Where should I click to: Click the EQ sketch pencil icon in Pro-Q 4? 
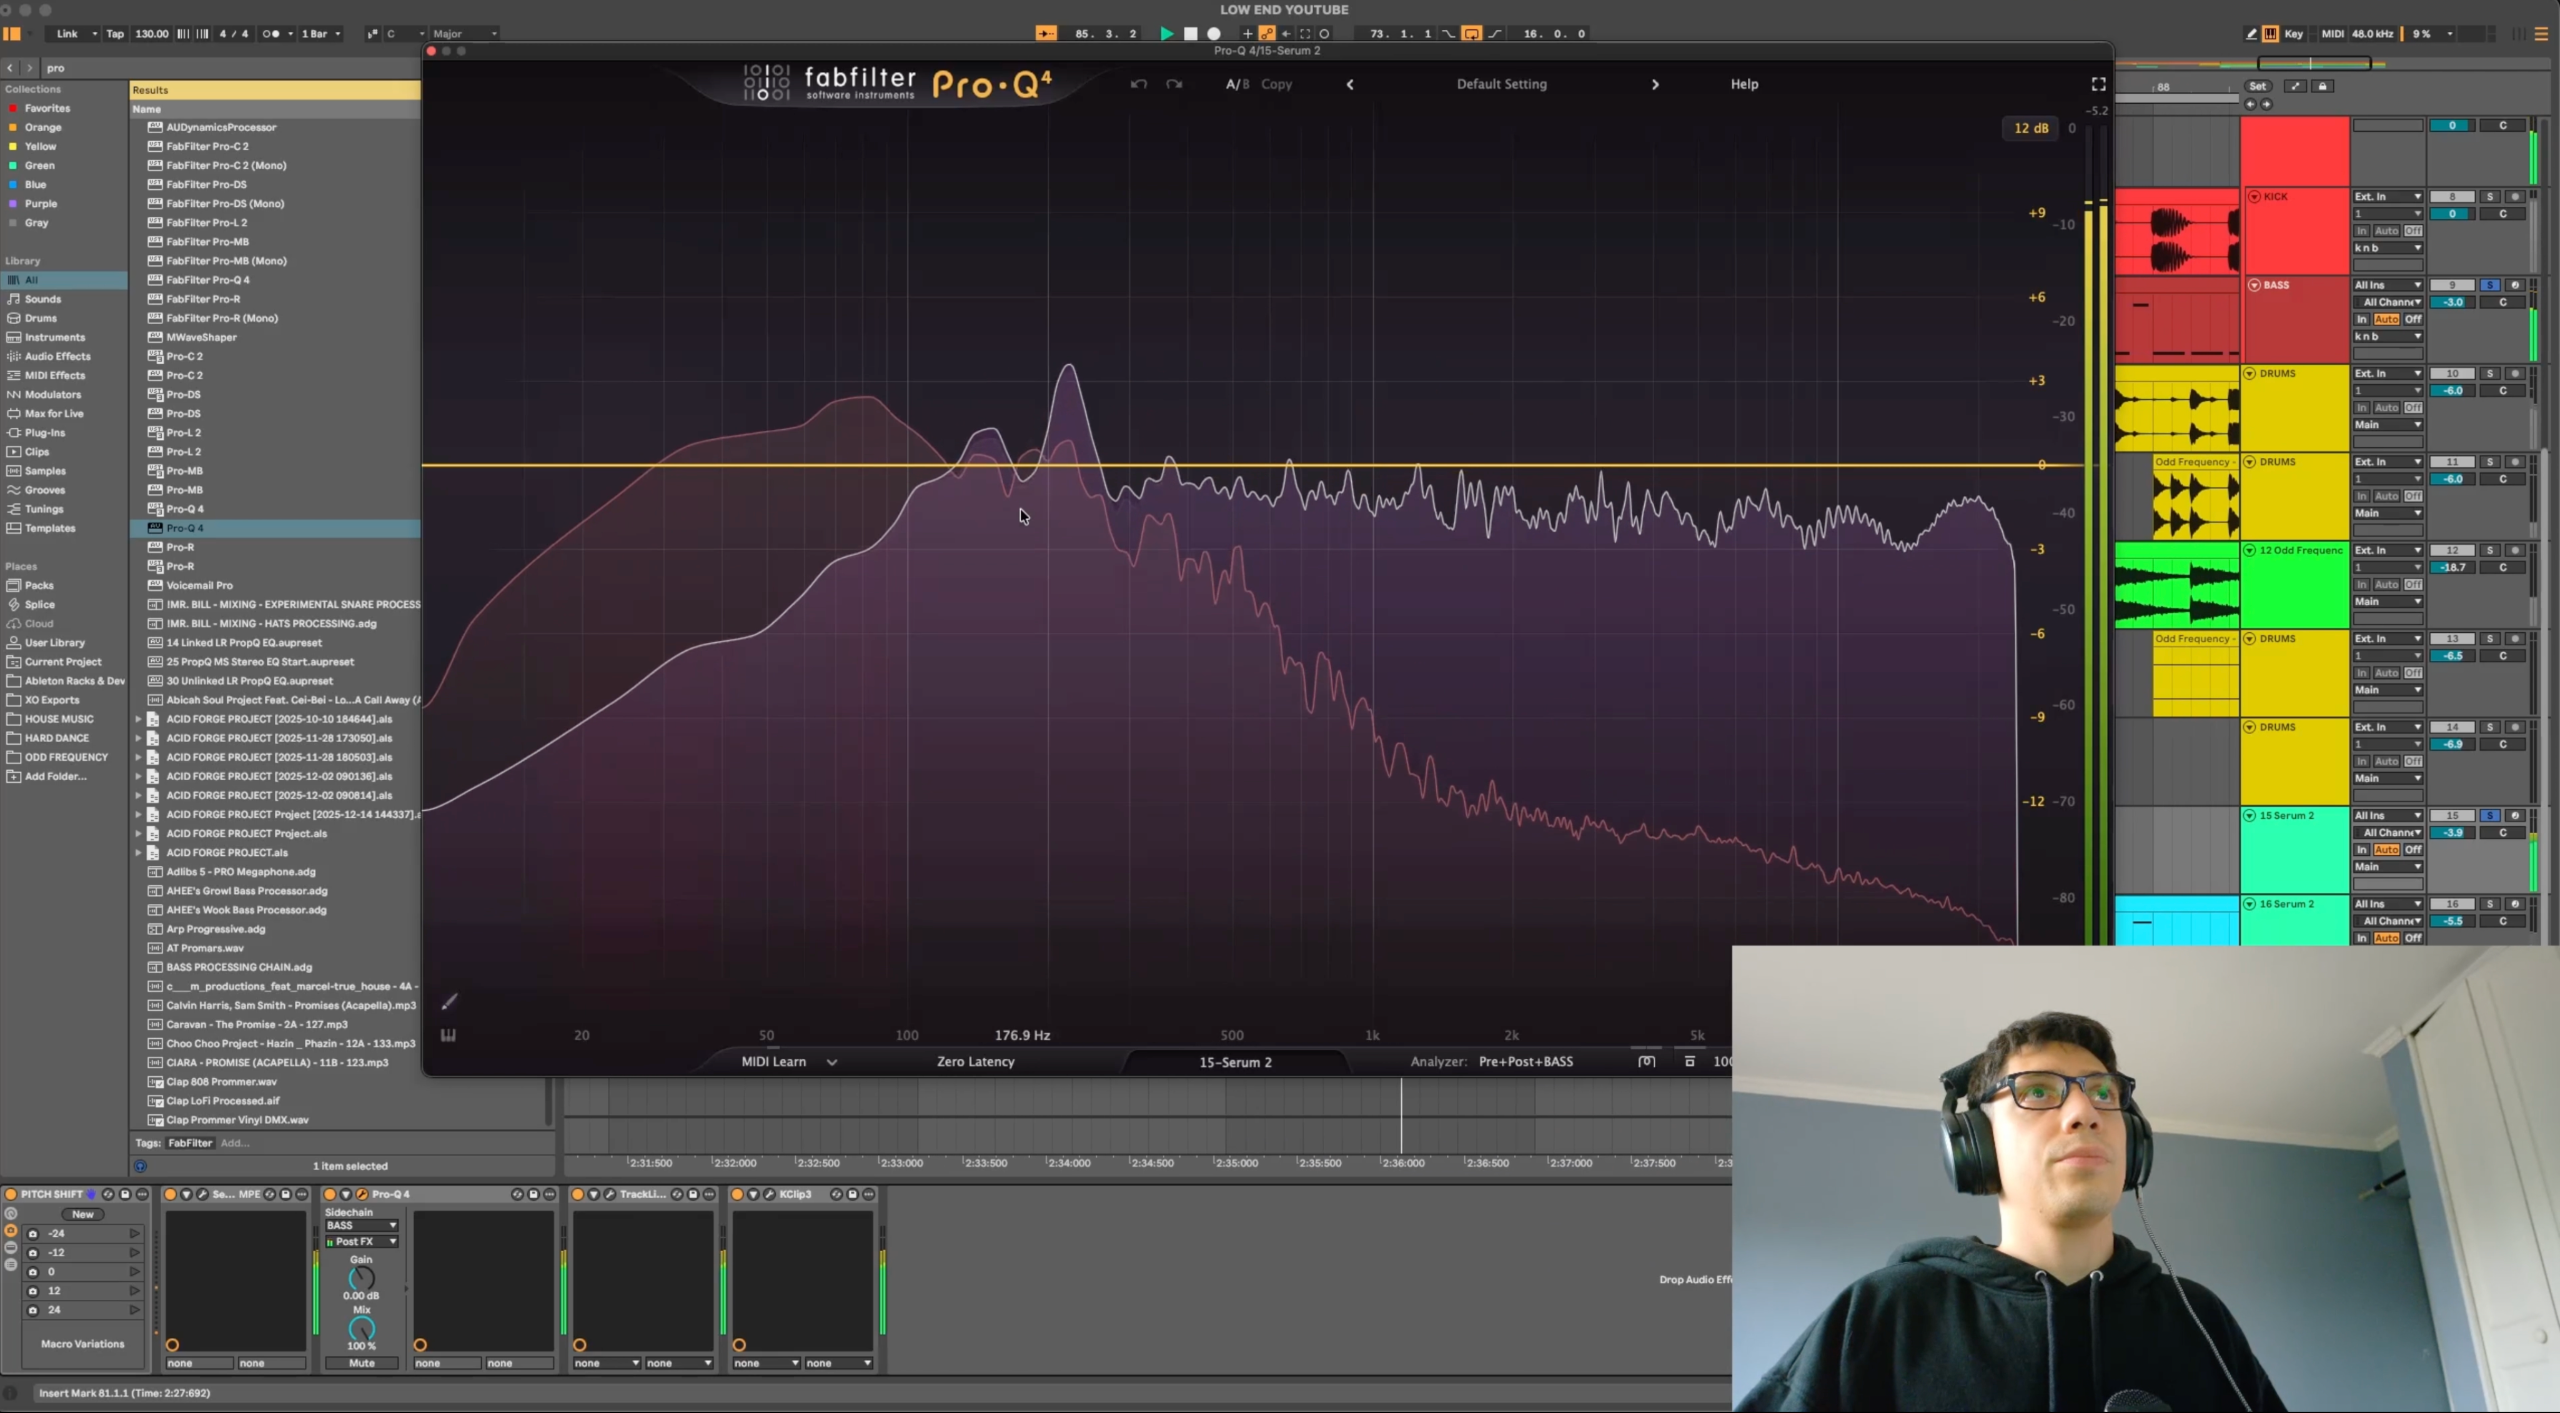pos(450,1001)
